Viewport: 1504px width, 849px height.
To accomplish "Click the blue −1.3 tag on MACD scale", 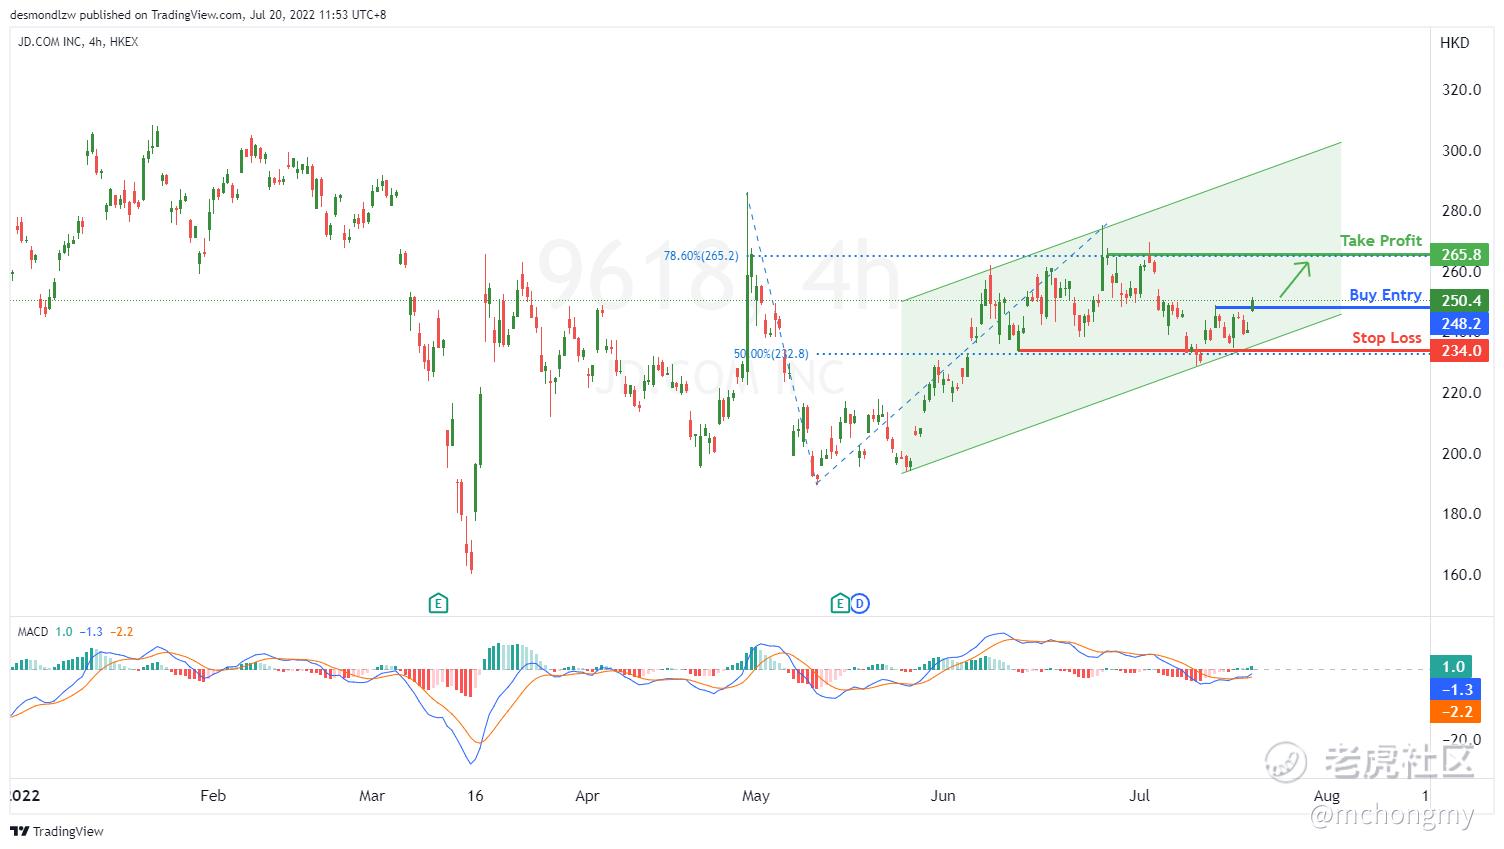I will coord(1453,689).
